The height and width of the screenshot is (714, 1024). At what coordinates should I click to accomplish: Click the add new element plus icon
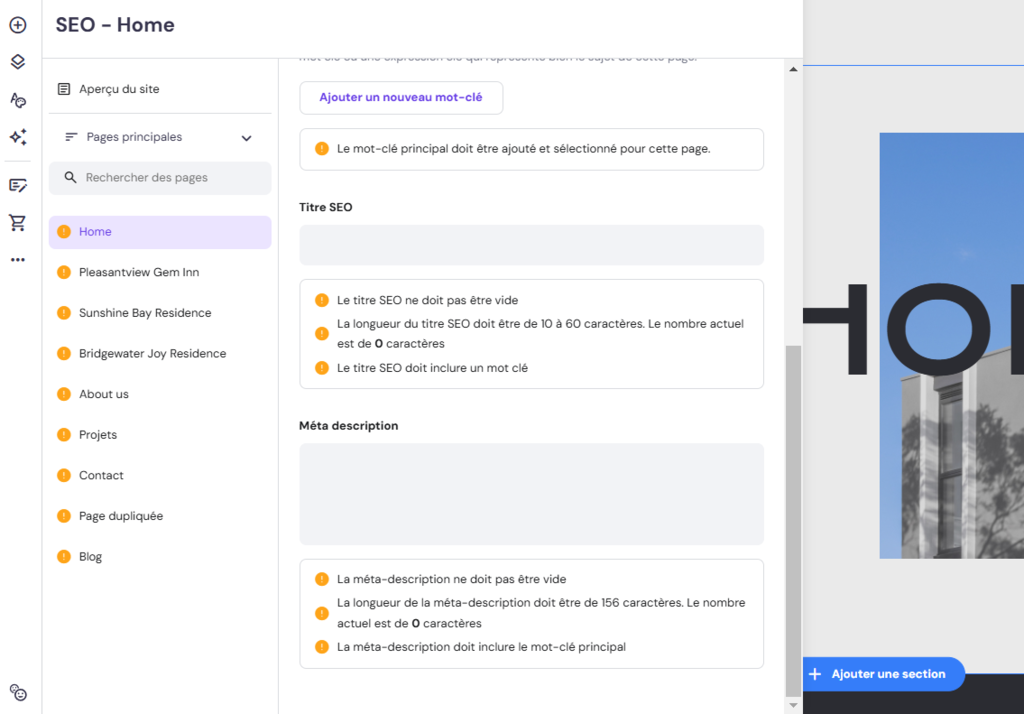(17, 25)
